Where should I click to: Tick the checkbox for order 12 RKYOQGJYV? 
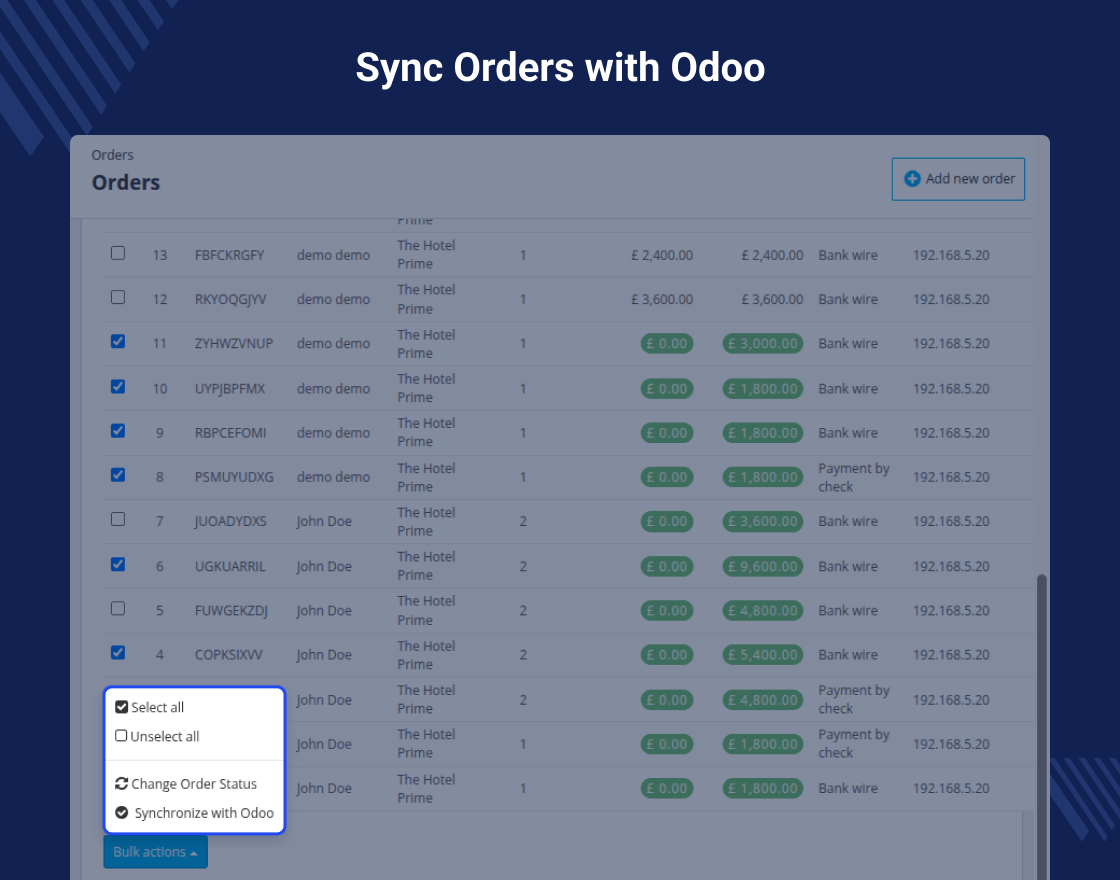coord(118,297)
